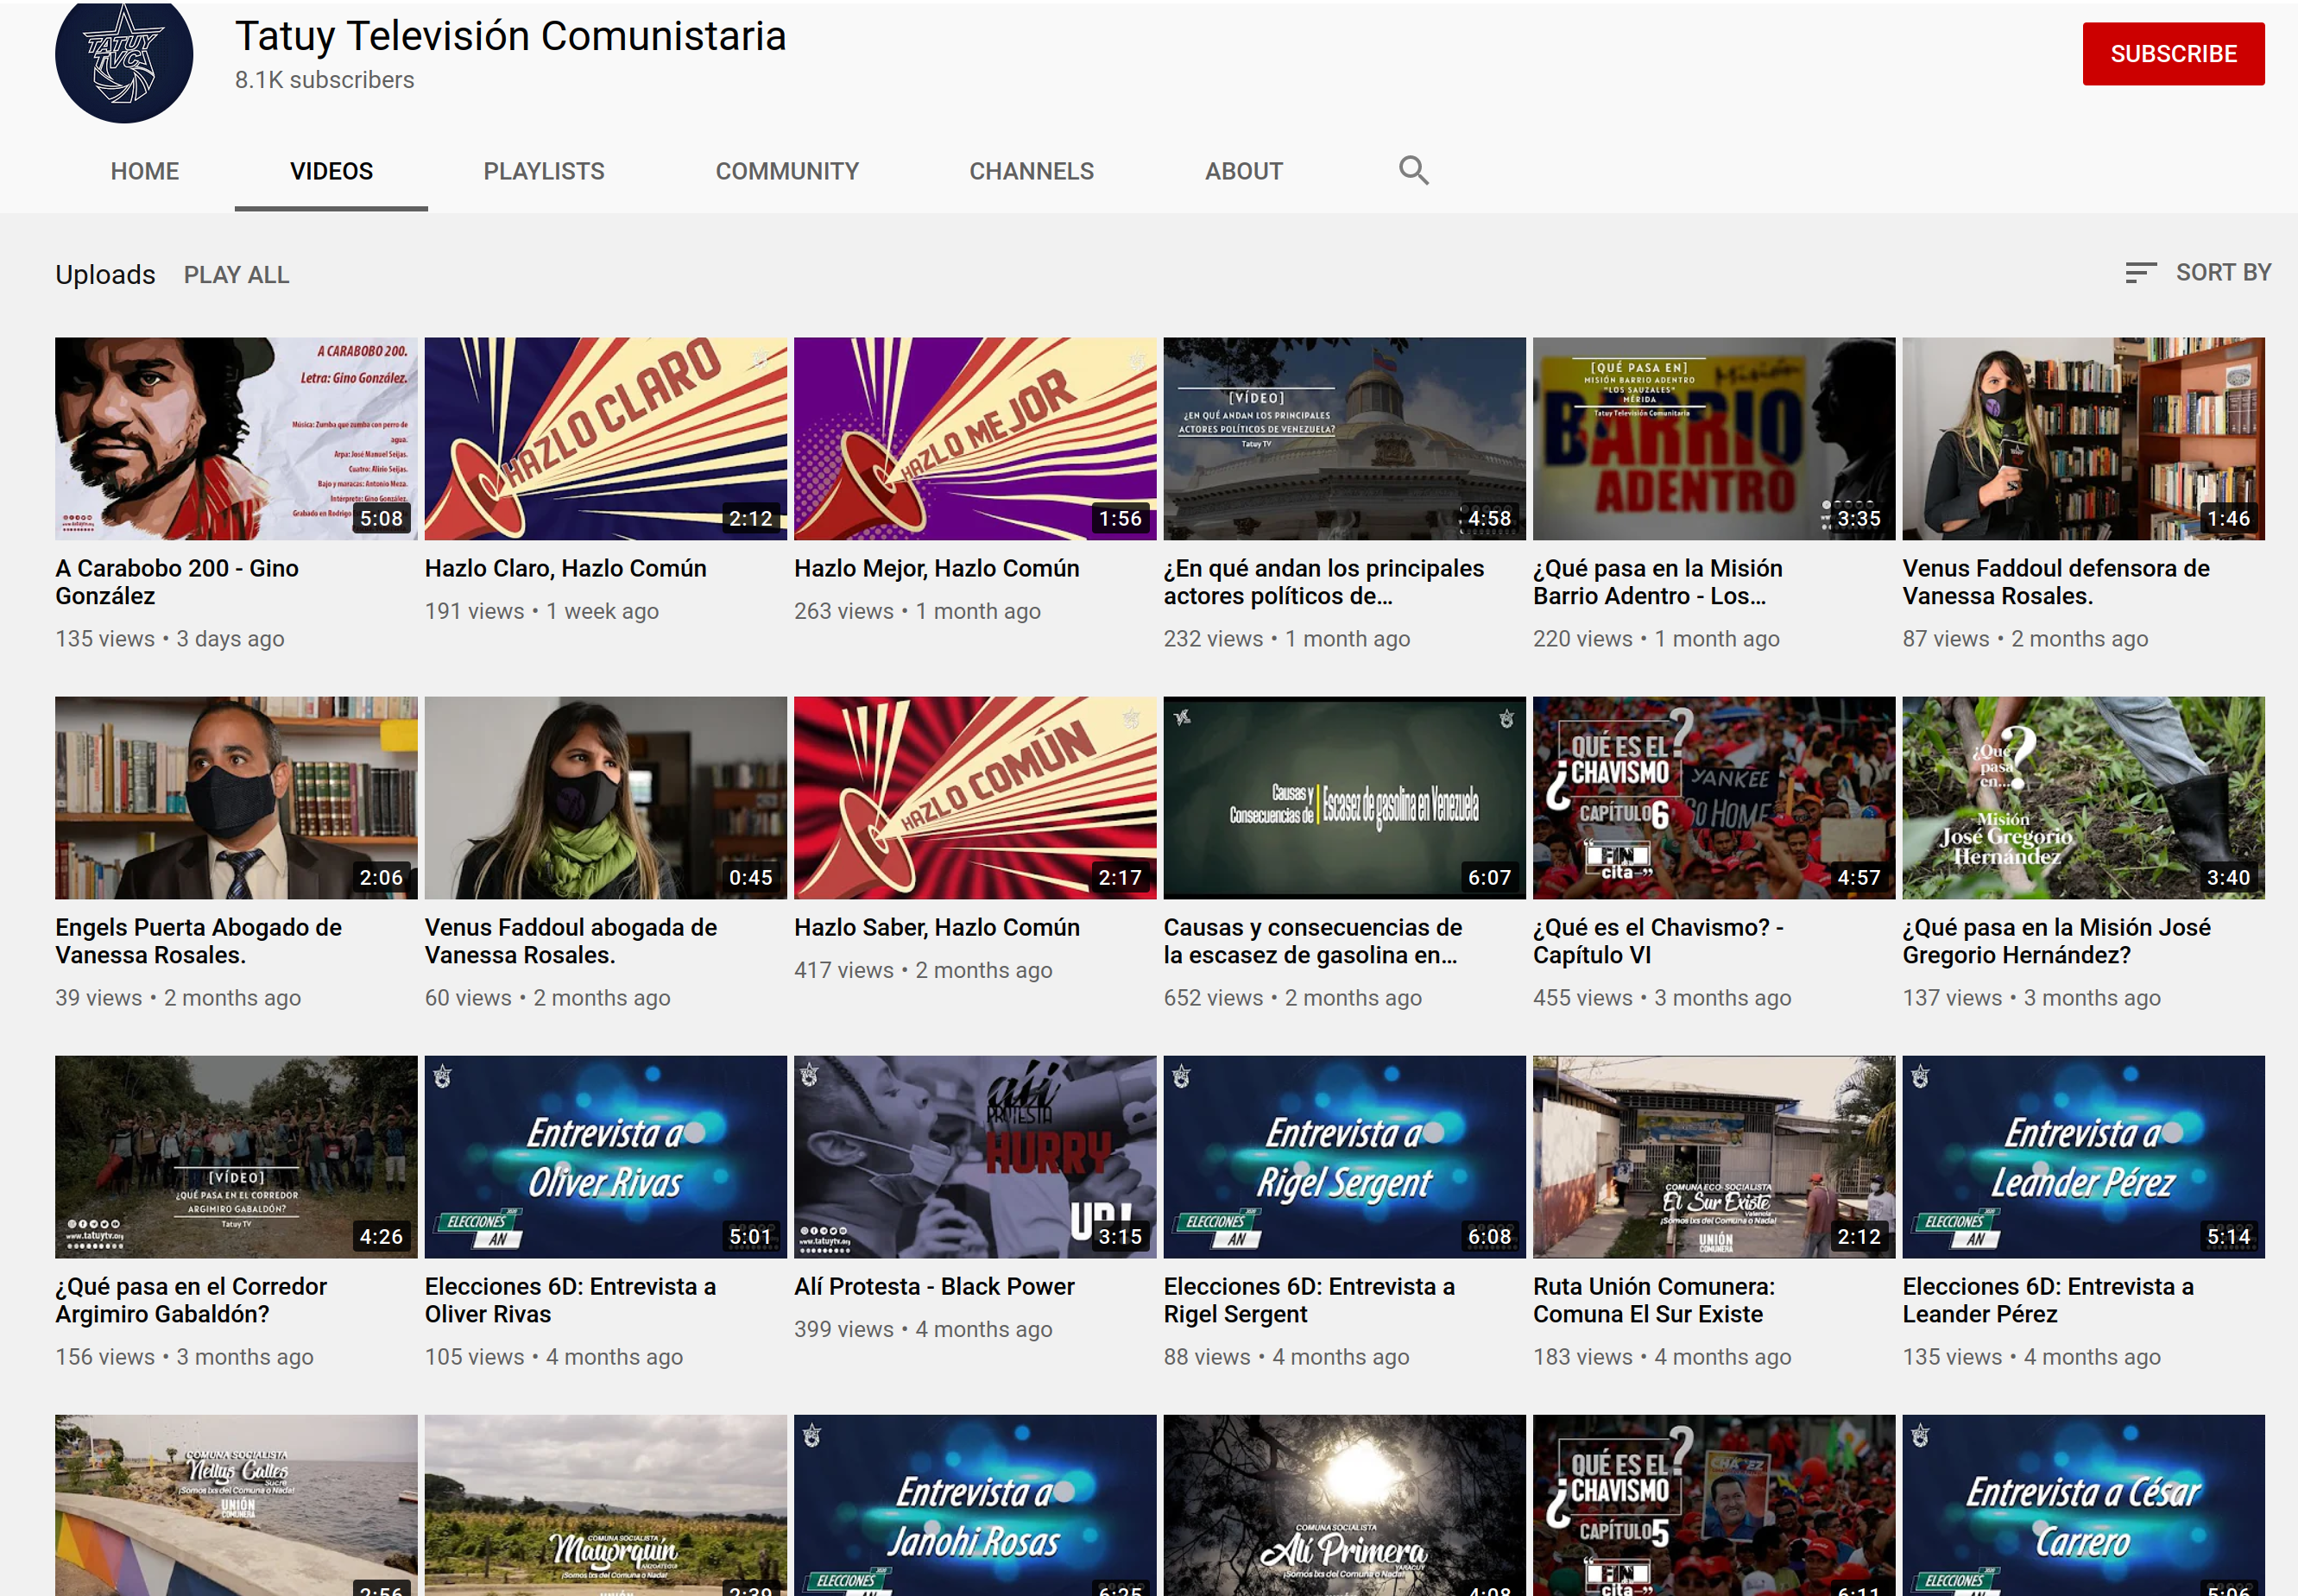Open the Alí Primera comuna thumbnail
Viewport: 2298px width, 1596px height.
tap(1345, 1505)
